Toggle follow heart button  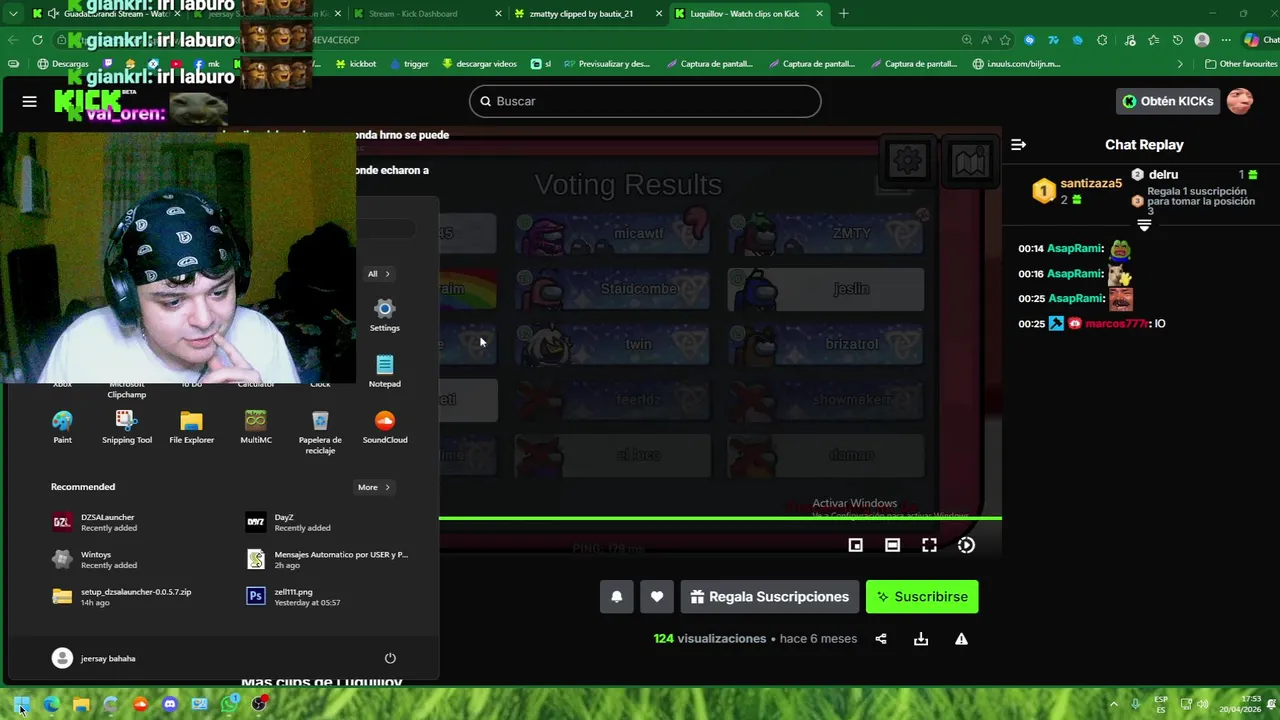(657, 597)
